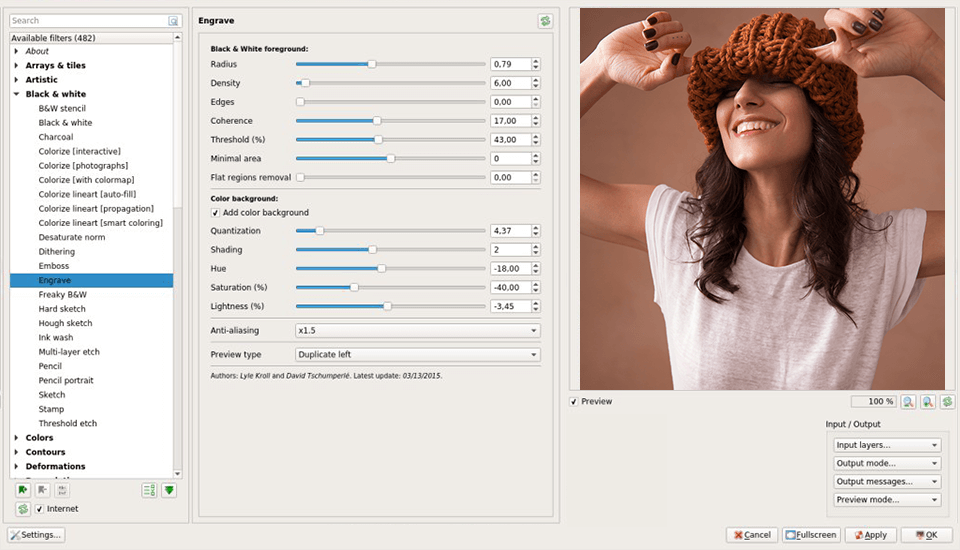The height and width of the screenshot is (550, 960).
Task: Click the Saturation (%) slider handle
Action: 354,288
